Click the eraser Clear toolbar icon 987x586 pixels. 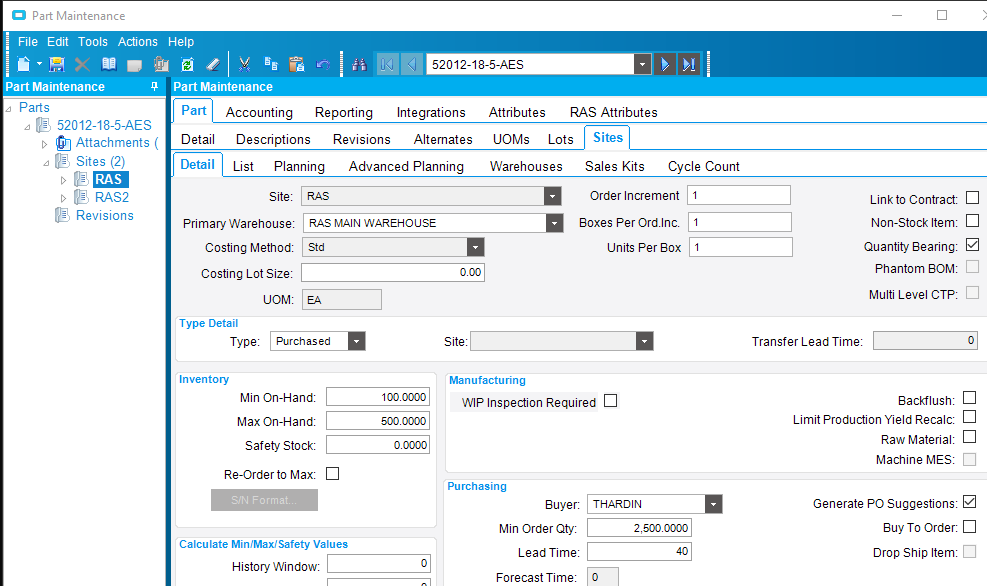(213, 64)
